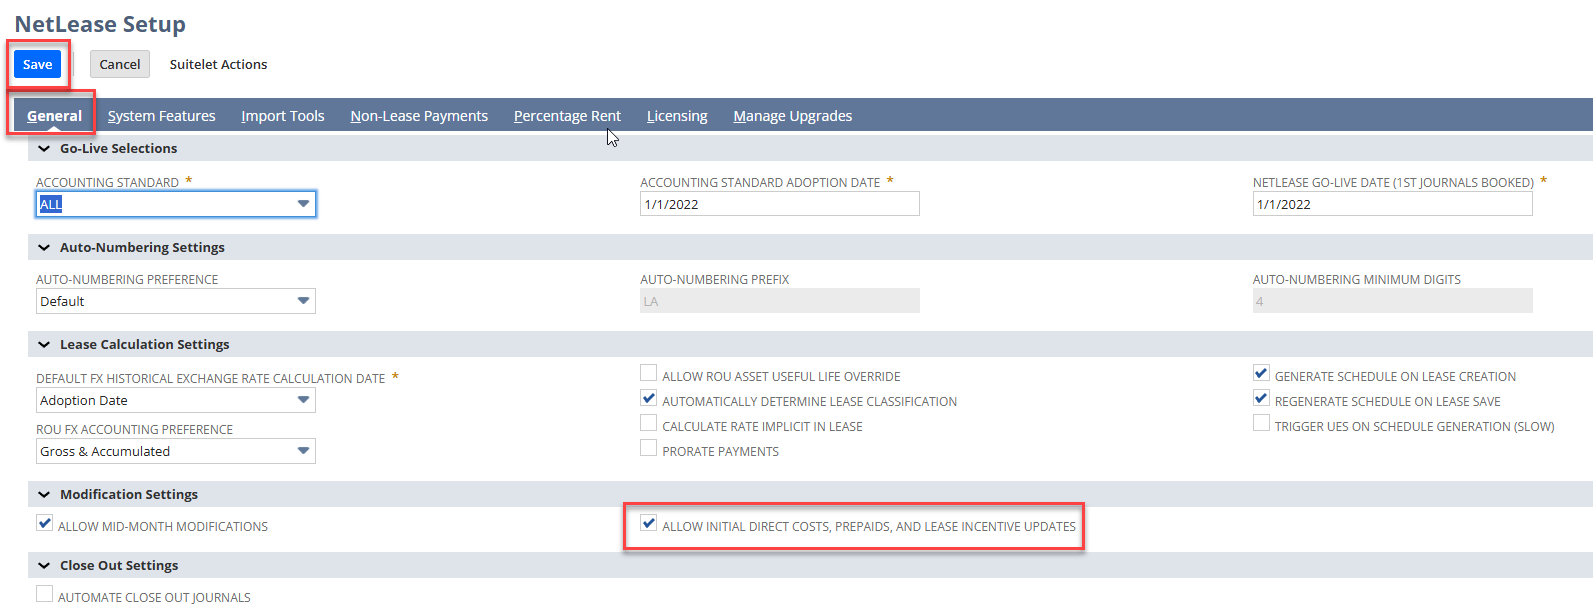The width and height of the screenshot is (1593, 612).
Task: Click the Cancel button
Action: 120,64
